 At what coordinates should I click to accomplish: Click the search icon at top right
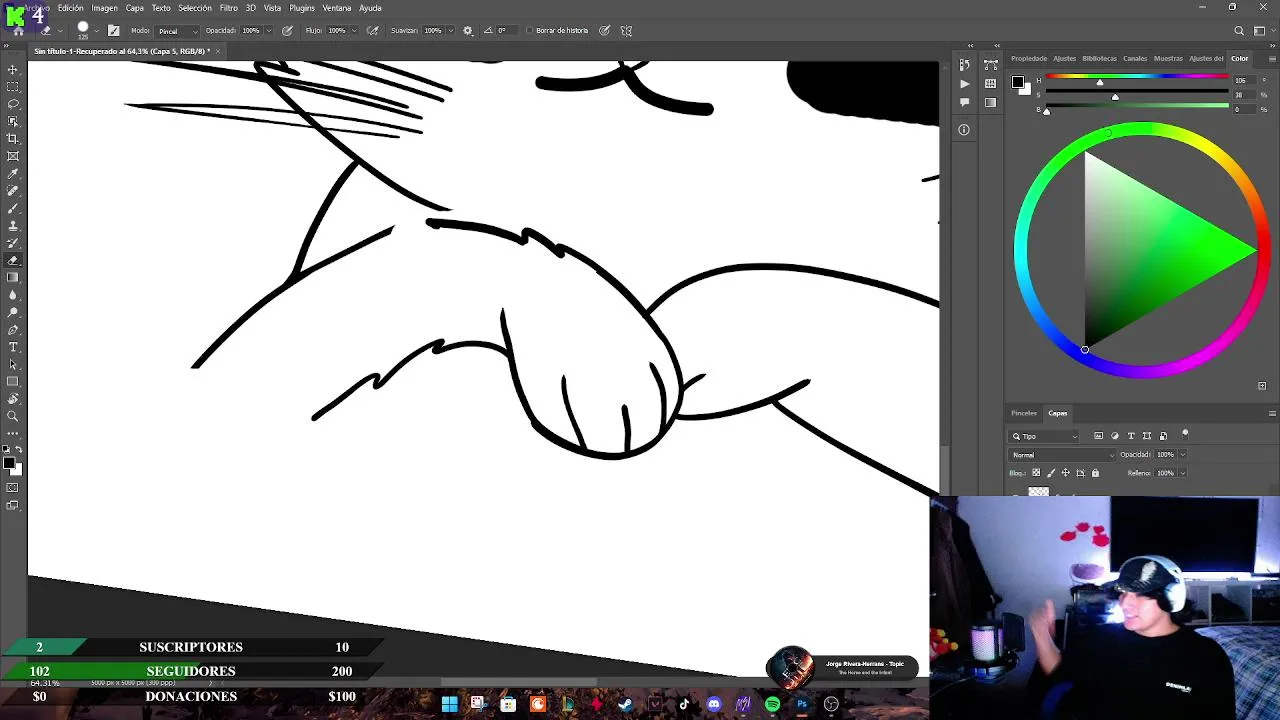1239,31
